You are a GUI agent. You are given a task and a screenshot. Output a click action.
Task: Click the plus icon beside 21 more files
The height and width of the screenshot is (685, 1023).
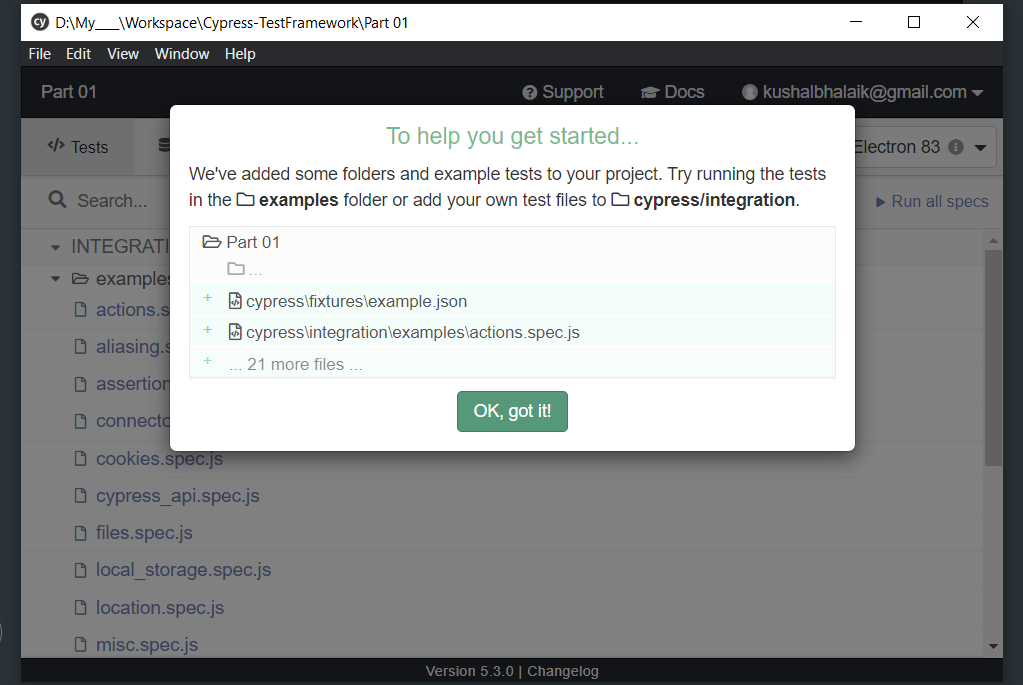pos(207,360)
